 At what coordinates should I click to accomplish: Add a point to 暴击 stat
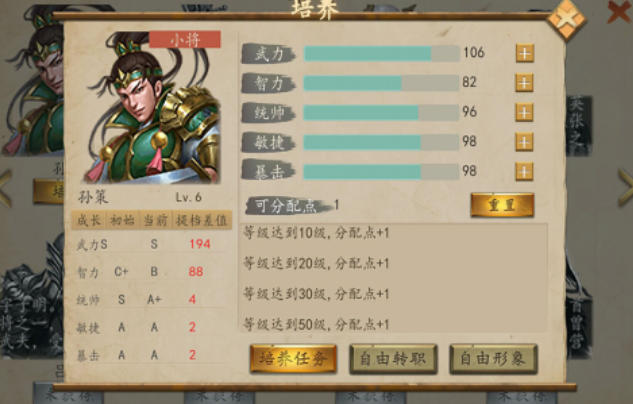(x=524, y=172)
